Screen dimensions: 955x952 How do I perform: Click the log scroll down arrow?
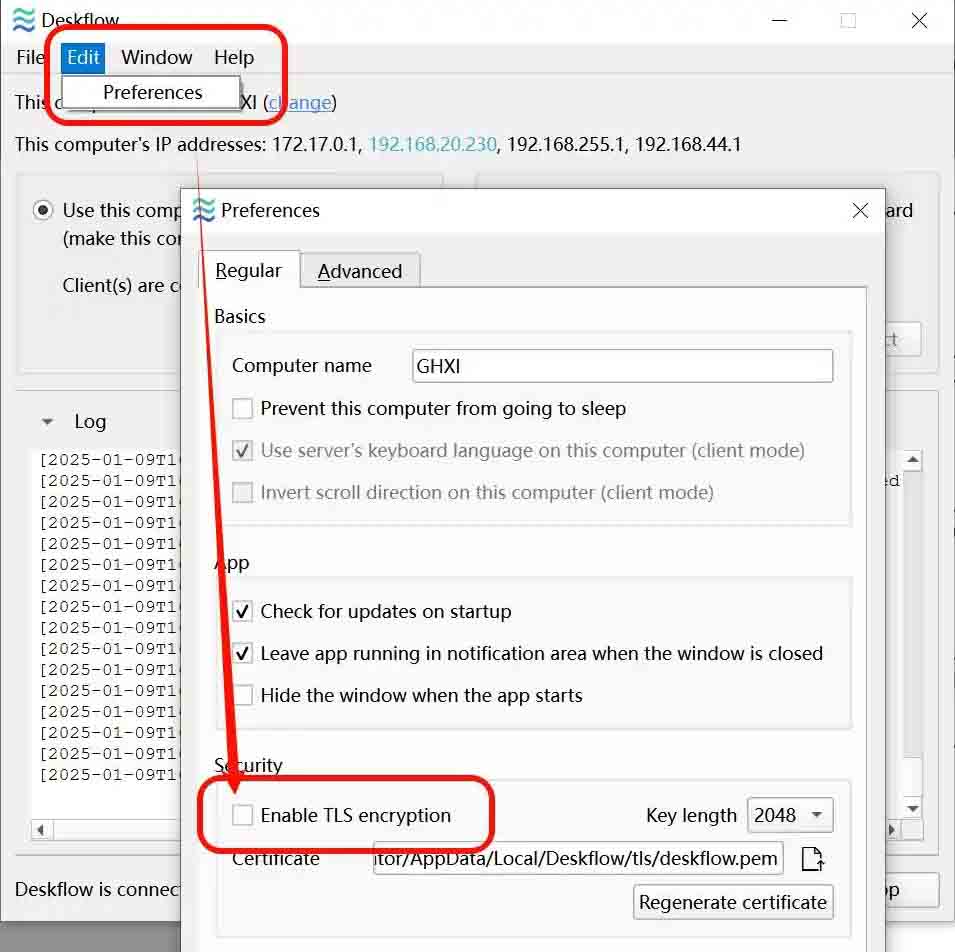point(912,808)
